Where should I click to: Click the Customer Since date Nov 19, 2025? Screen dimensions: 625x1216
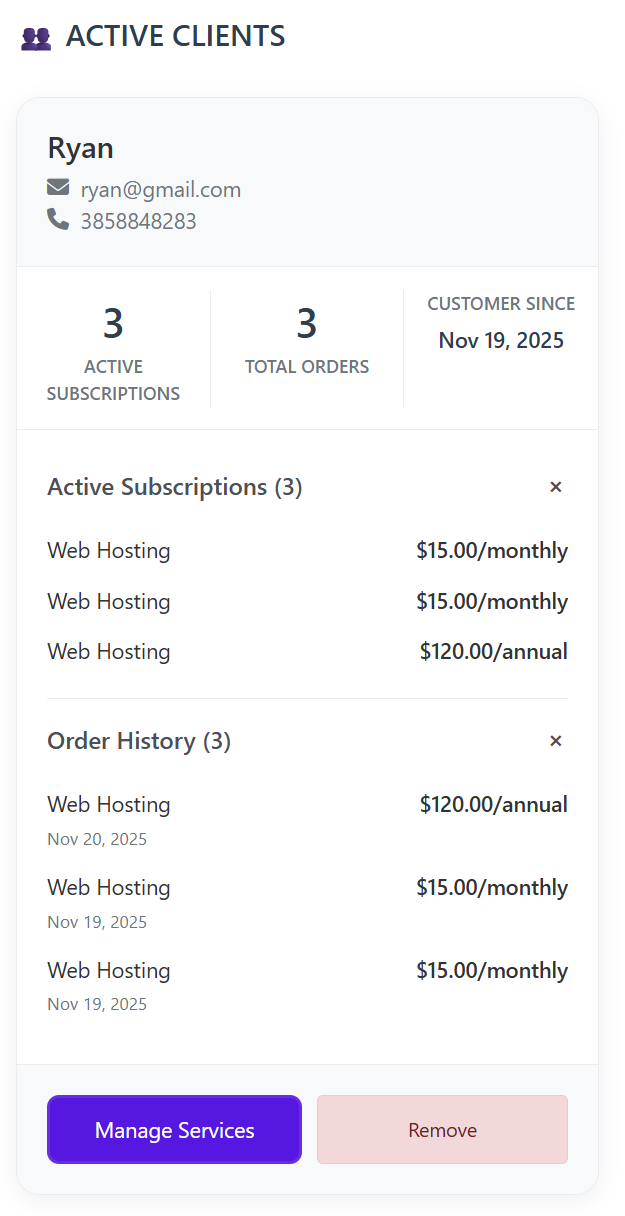501,340
